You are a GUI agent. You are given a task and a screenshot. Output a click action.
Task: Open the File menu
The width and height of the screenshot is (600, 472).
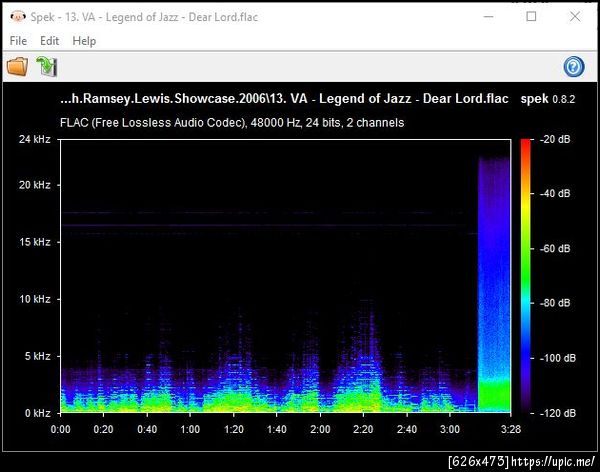point(18,41)
